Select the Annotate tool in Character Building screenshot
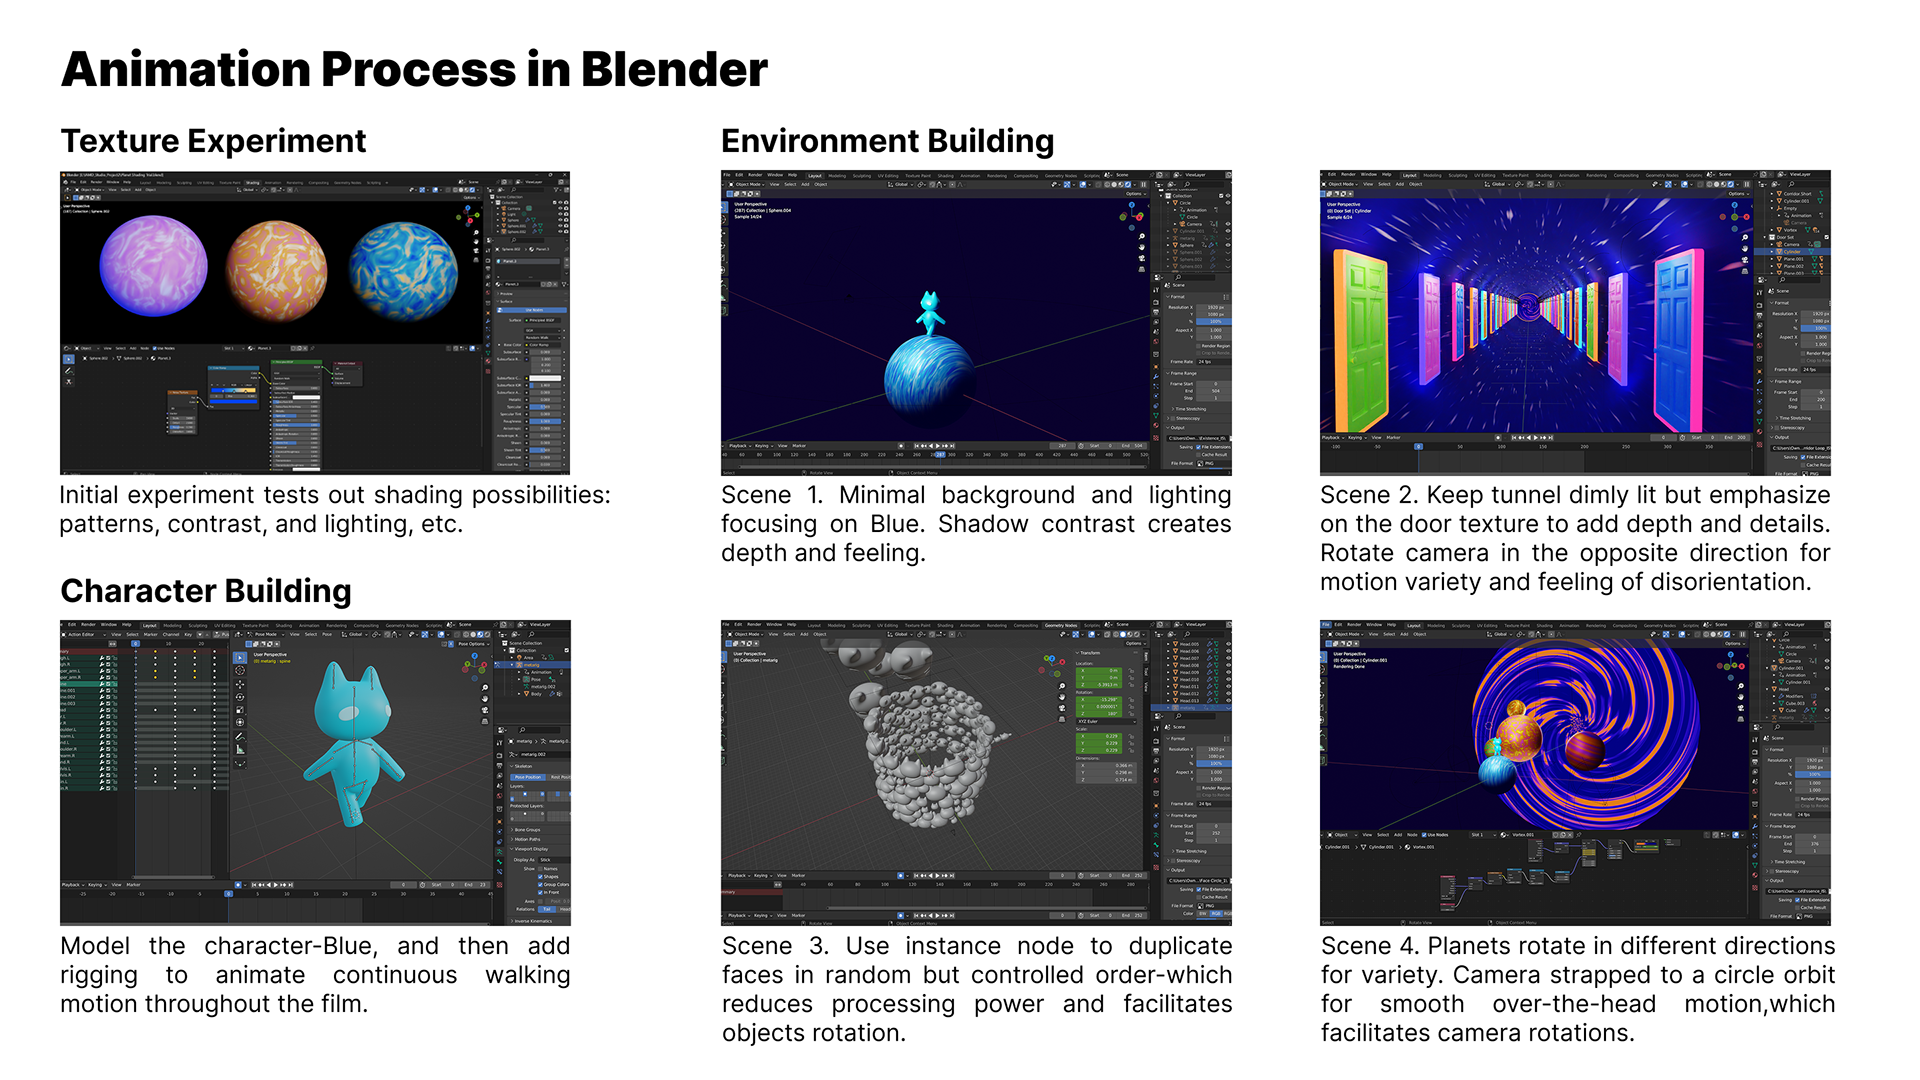Viewport: 1920px width, 1080px height. 240,736
